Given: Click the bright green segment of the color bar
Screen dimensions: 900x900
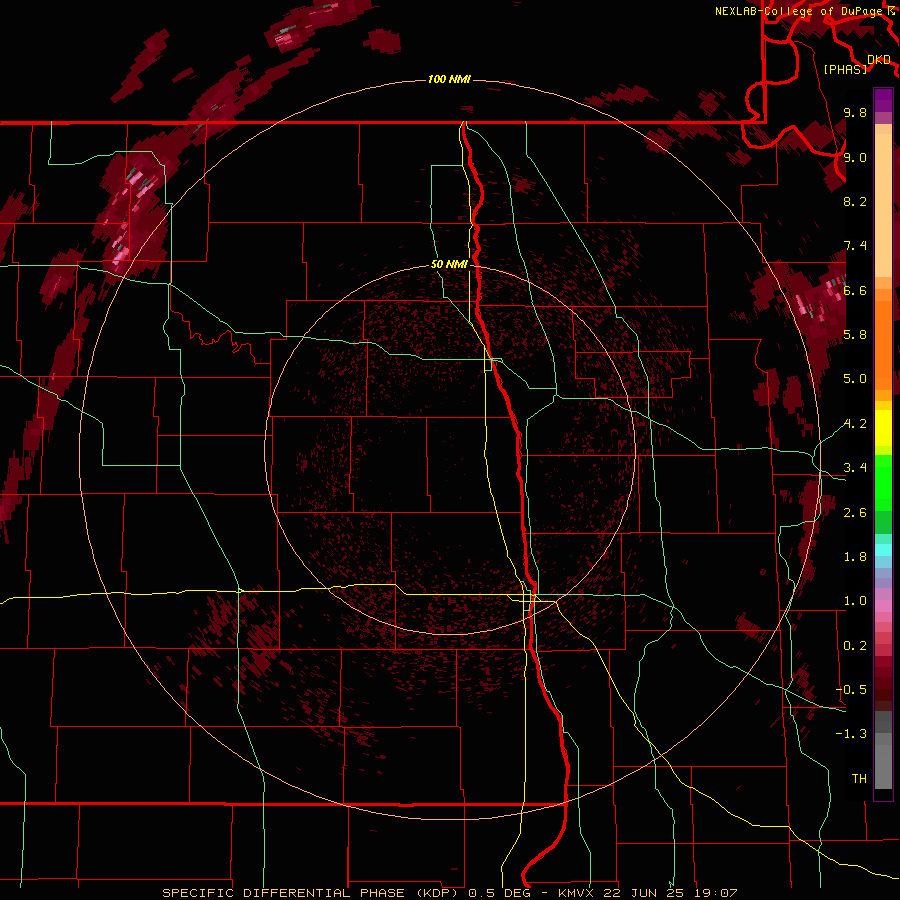Looking at the screenshot, I should coord(883,483).
